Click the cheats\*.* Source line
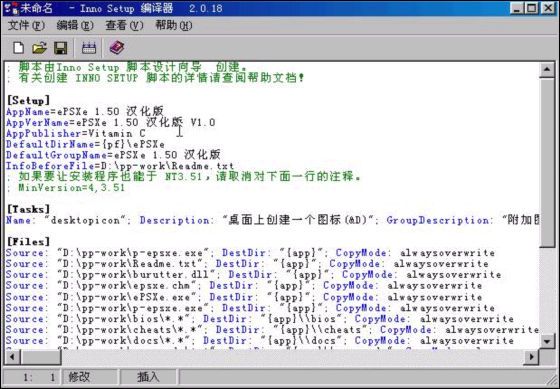 click(272, 329)
